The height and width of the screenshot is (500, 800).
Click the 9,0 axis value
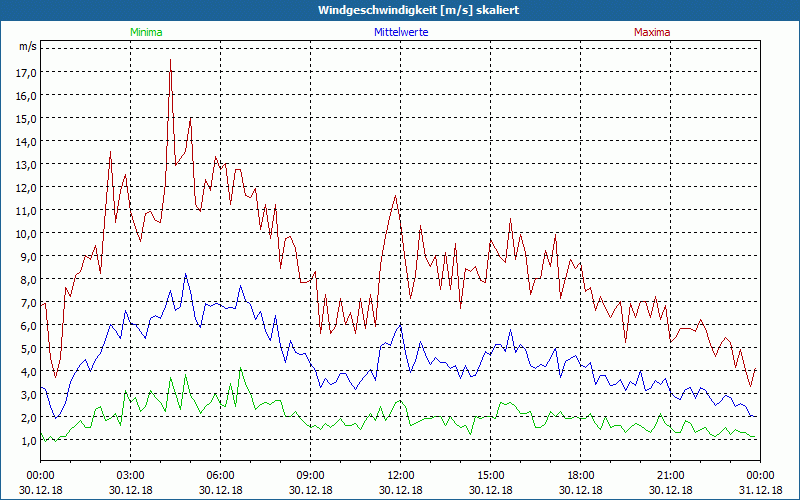click(x=28, y=257)
